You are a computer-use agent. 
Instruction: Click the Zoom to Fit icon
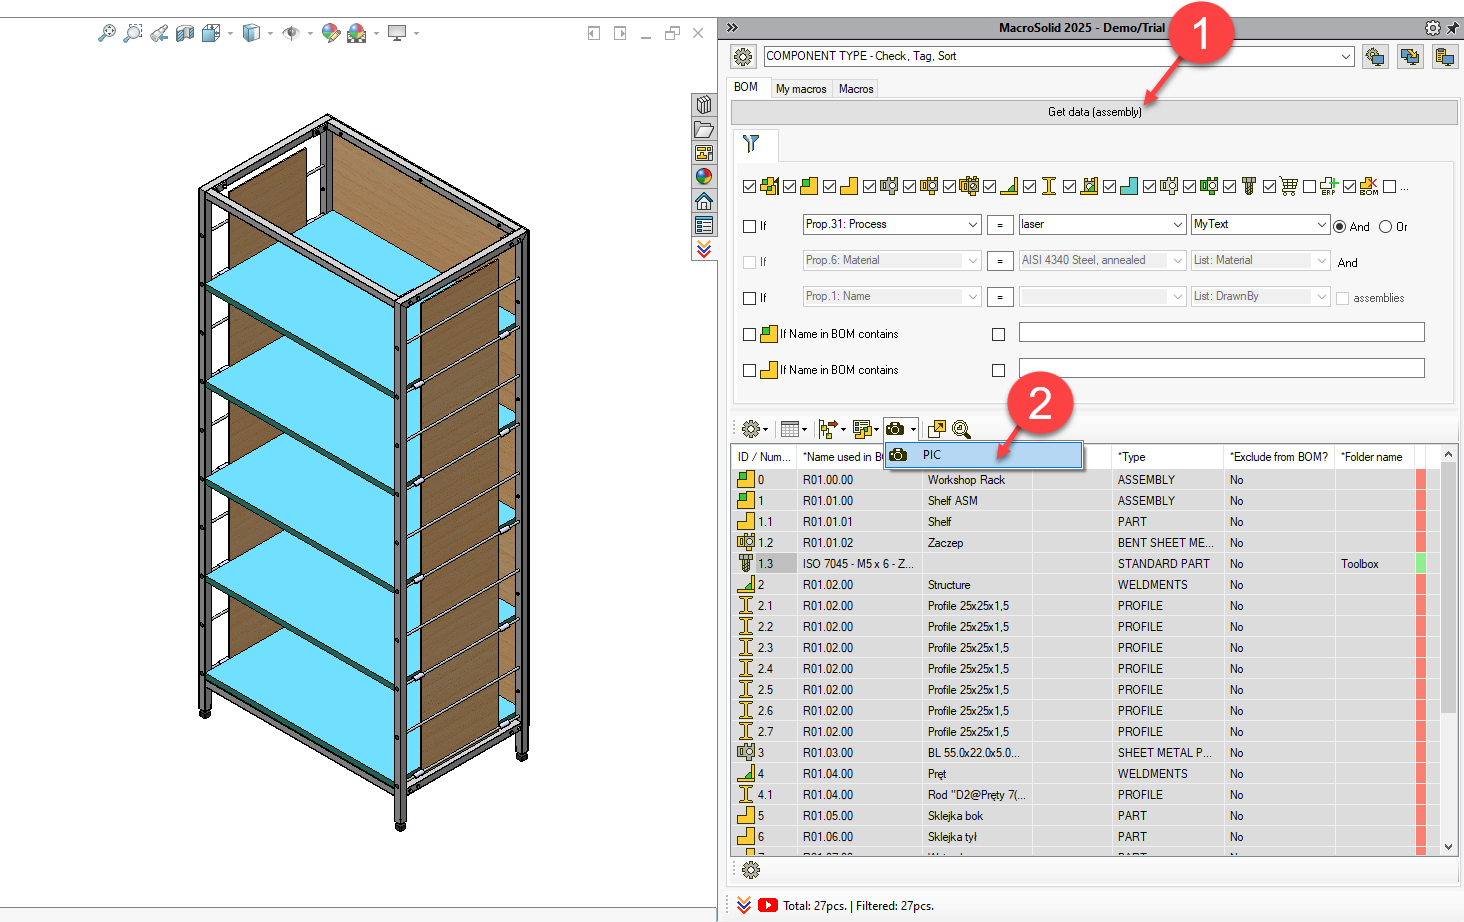[x=106, y=33]
